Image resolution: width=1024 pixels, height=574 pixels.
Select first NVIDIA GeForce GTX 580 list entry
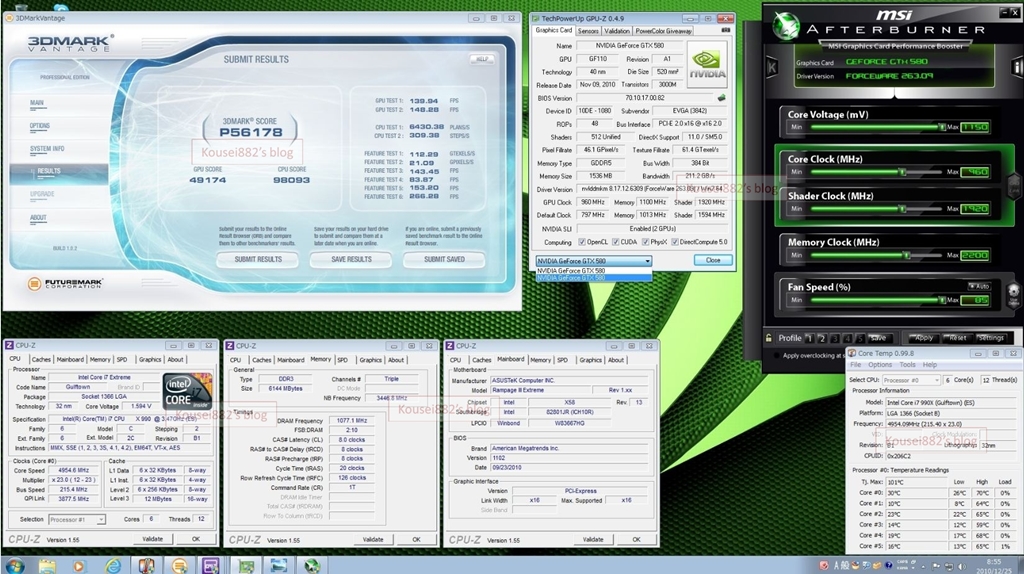tap(594, 270)
